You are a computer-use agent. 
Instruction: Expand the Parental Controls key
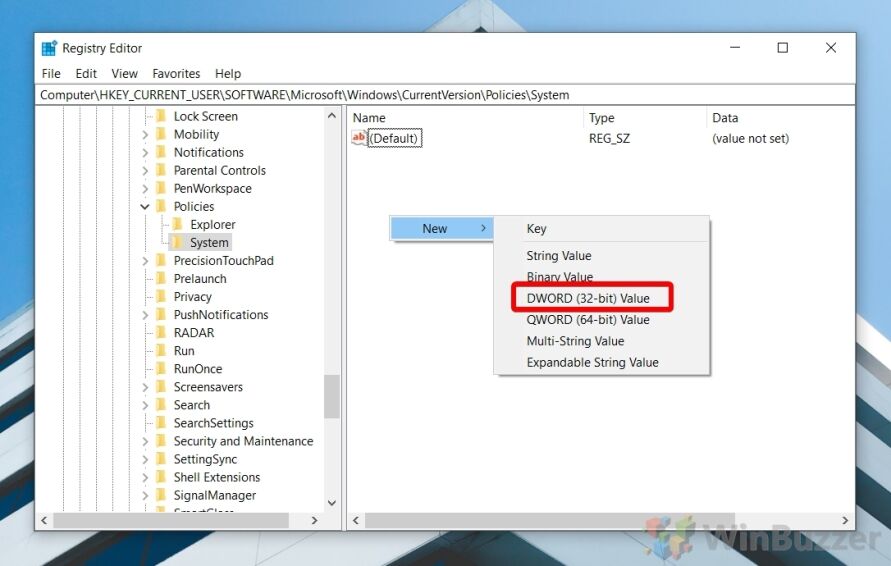[x=145, y=170]
